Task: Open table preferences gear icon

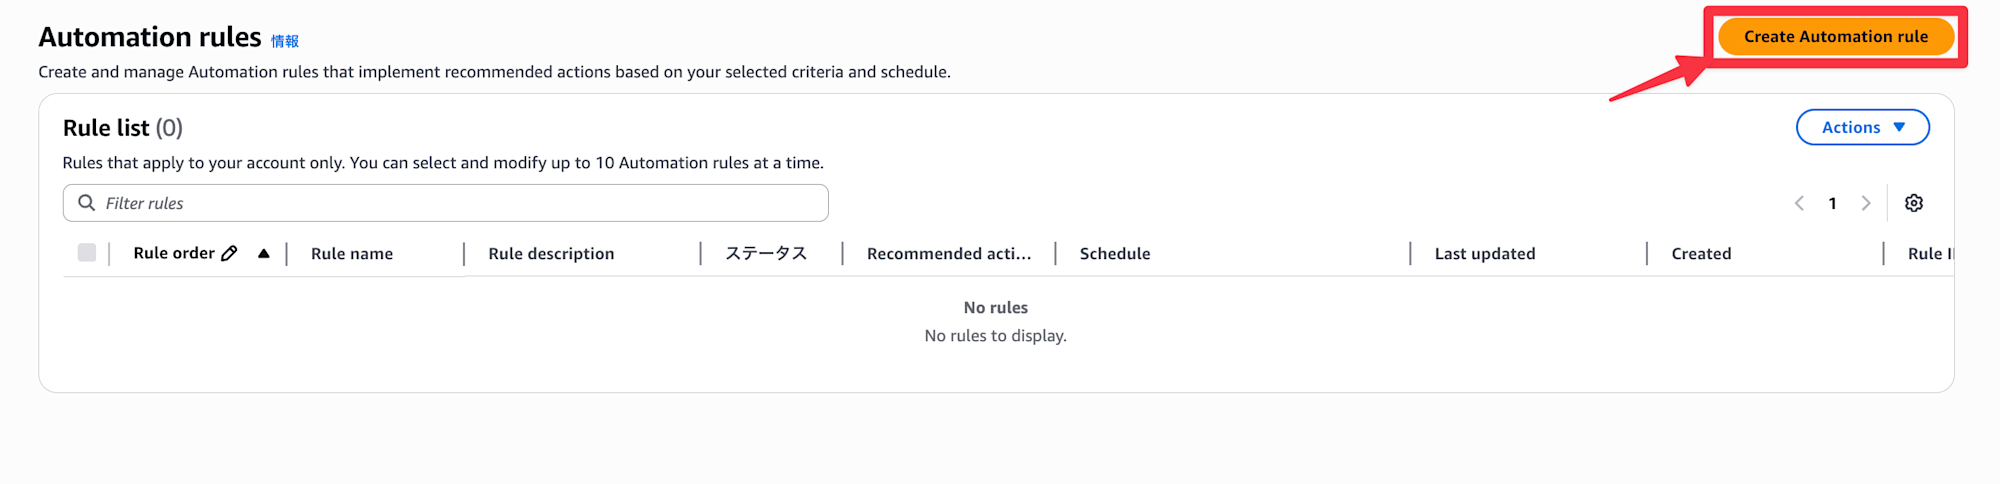Action: point(1913,203)
